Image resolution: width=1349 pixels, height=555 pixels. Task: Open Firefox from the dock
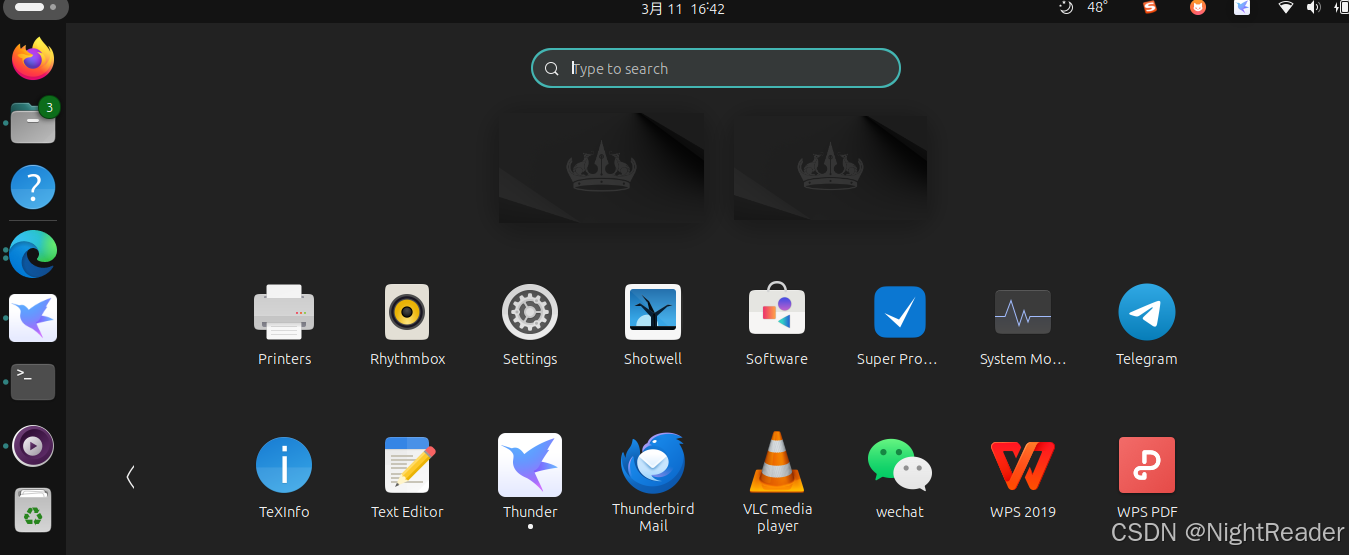point(33,59)
